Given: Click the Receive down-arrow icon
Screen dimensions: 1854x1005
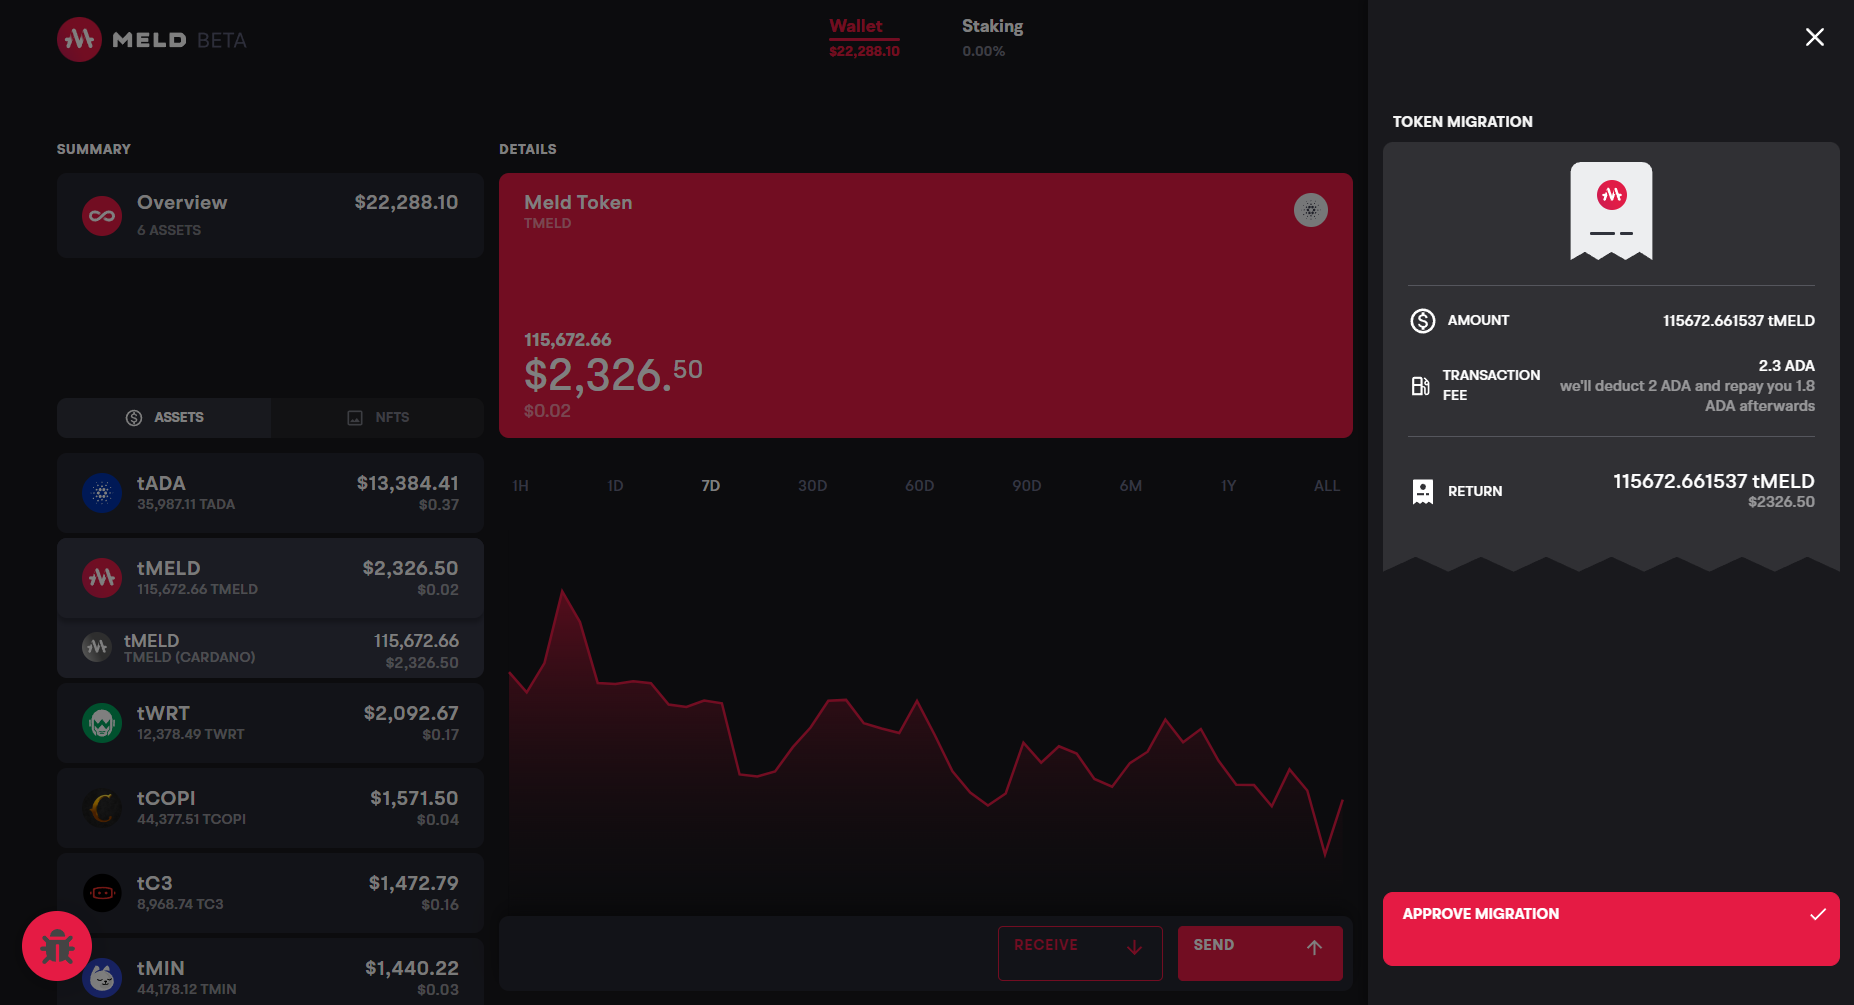Looking at the screenshot, I should tap(1134, 947).
